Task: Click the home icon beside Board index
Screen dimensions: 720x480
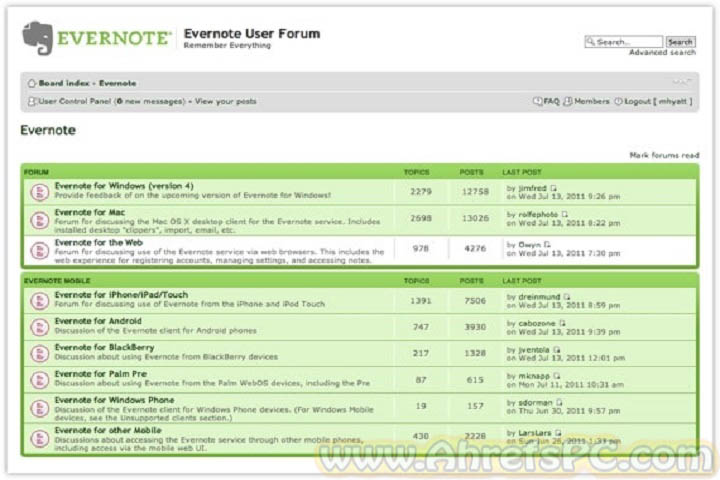Action: (32, 83)
